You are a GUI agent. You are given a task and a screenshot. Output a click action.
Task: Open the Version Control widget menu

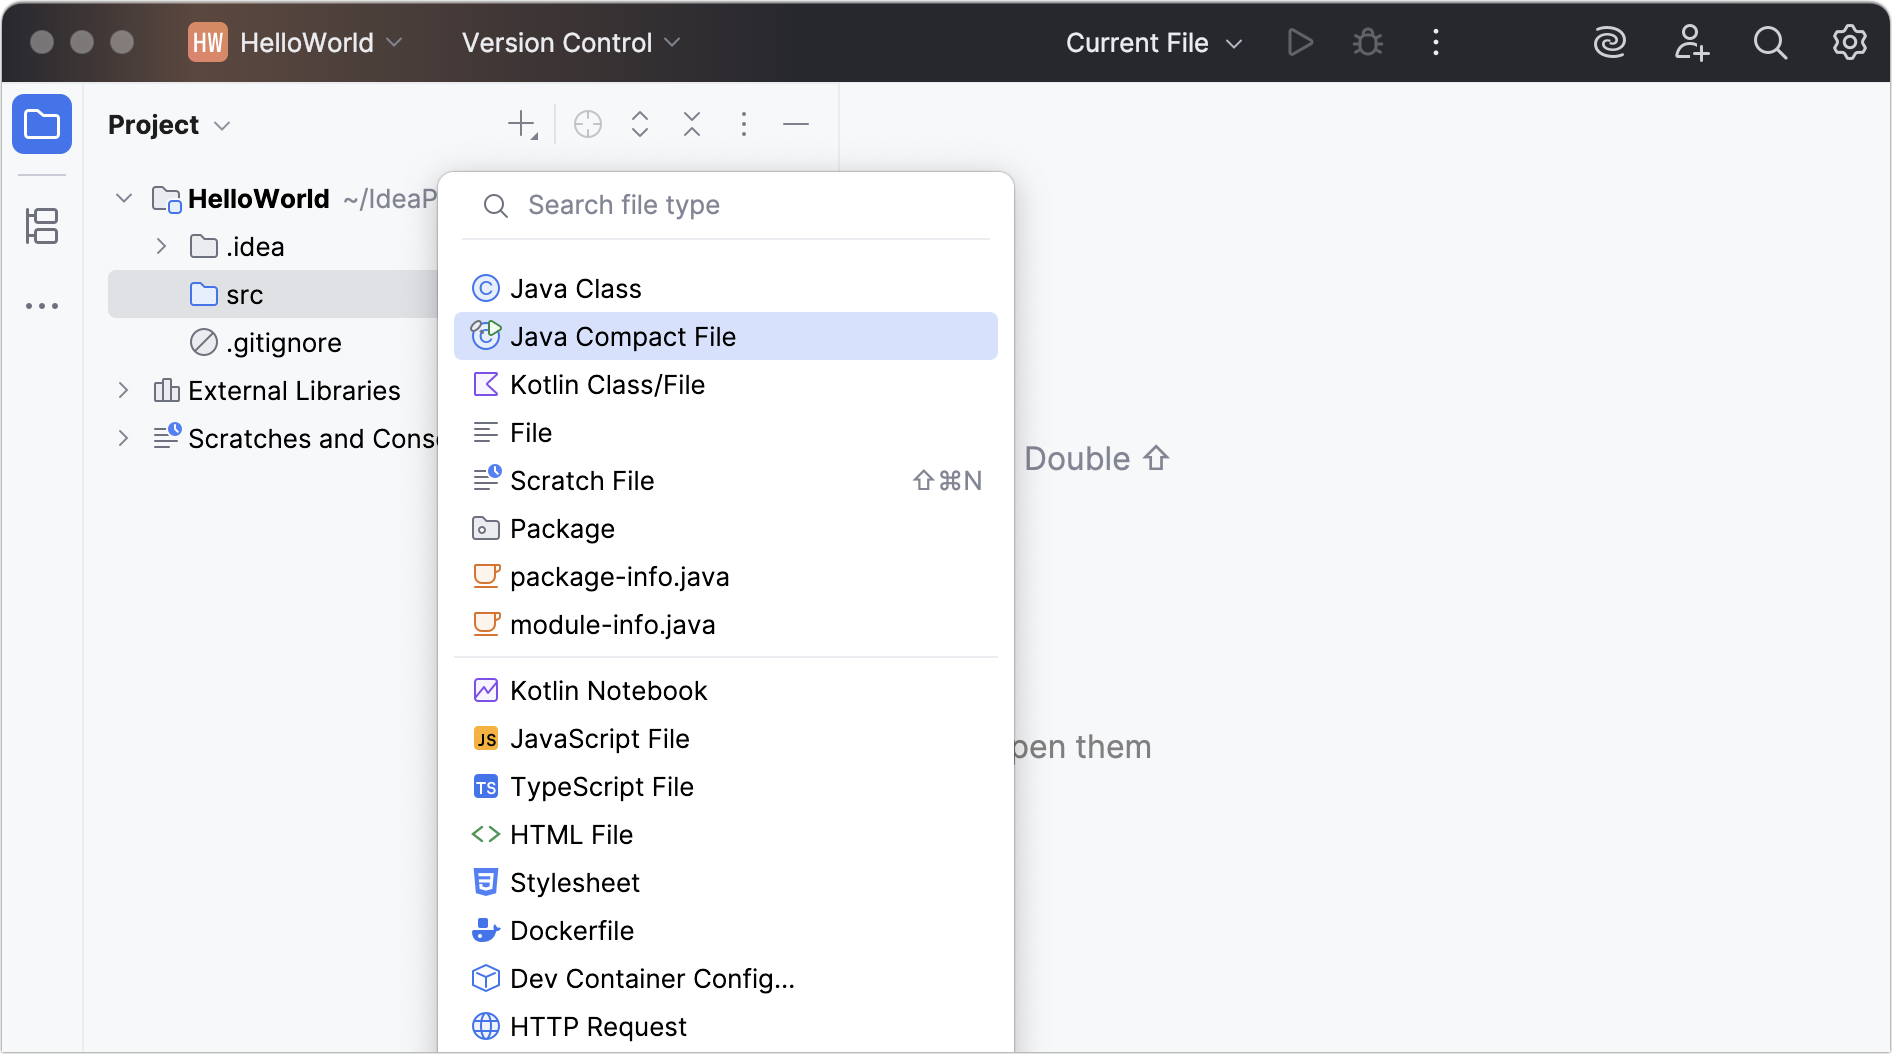click(x=568, y=42)
